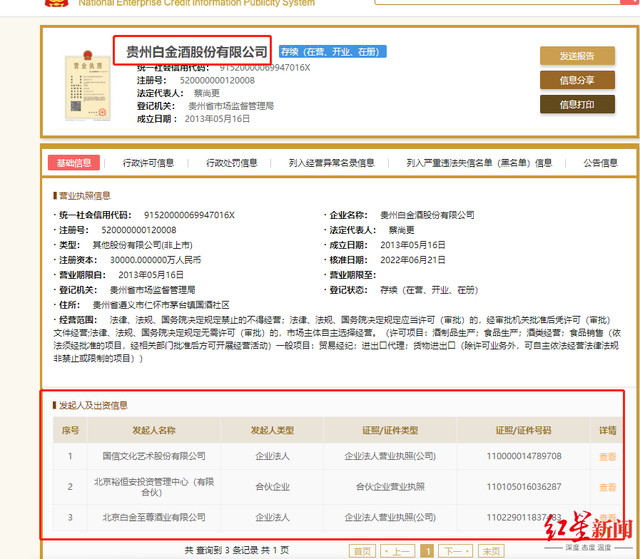Click the 上一 previous page button
This screenshot has height=559, width=640.
click(x=398, y=551)
